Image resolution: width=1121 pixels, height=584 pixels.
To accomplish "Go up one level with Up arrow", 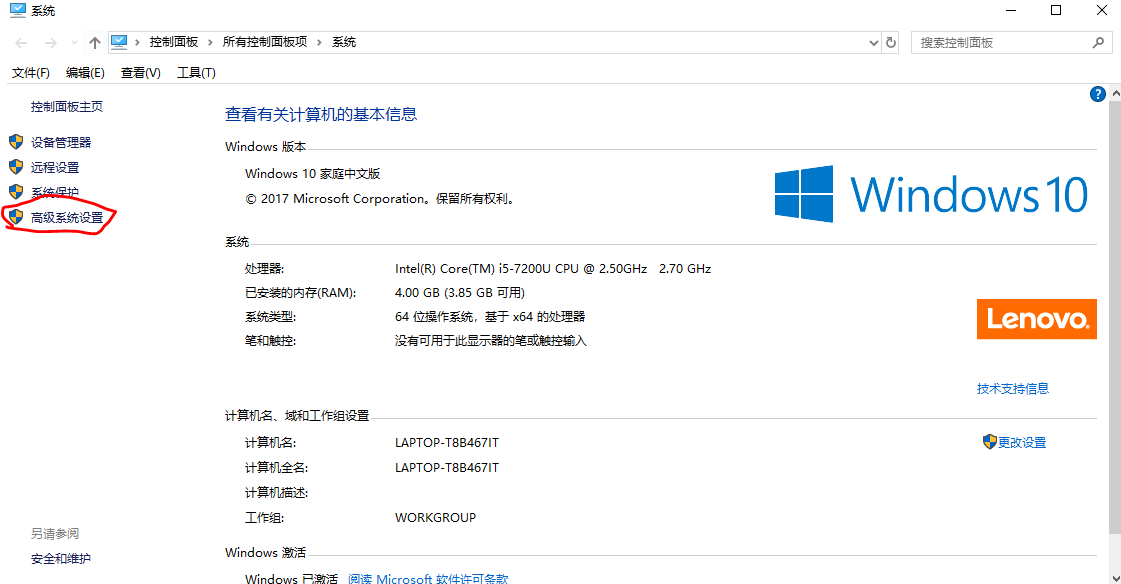I will point(94,43).
